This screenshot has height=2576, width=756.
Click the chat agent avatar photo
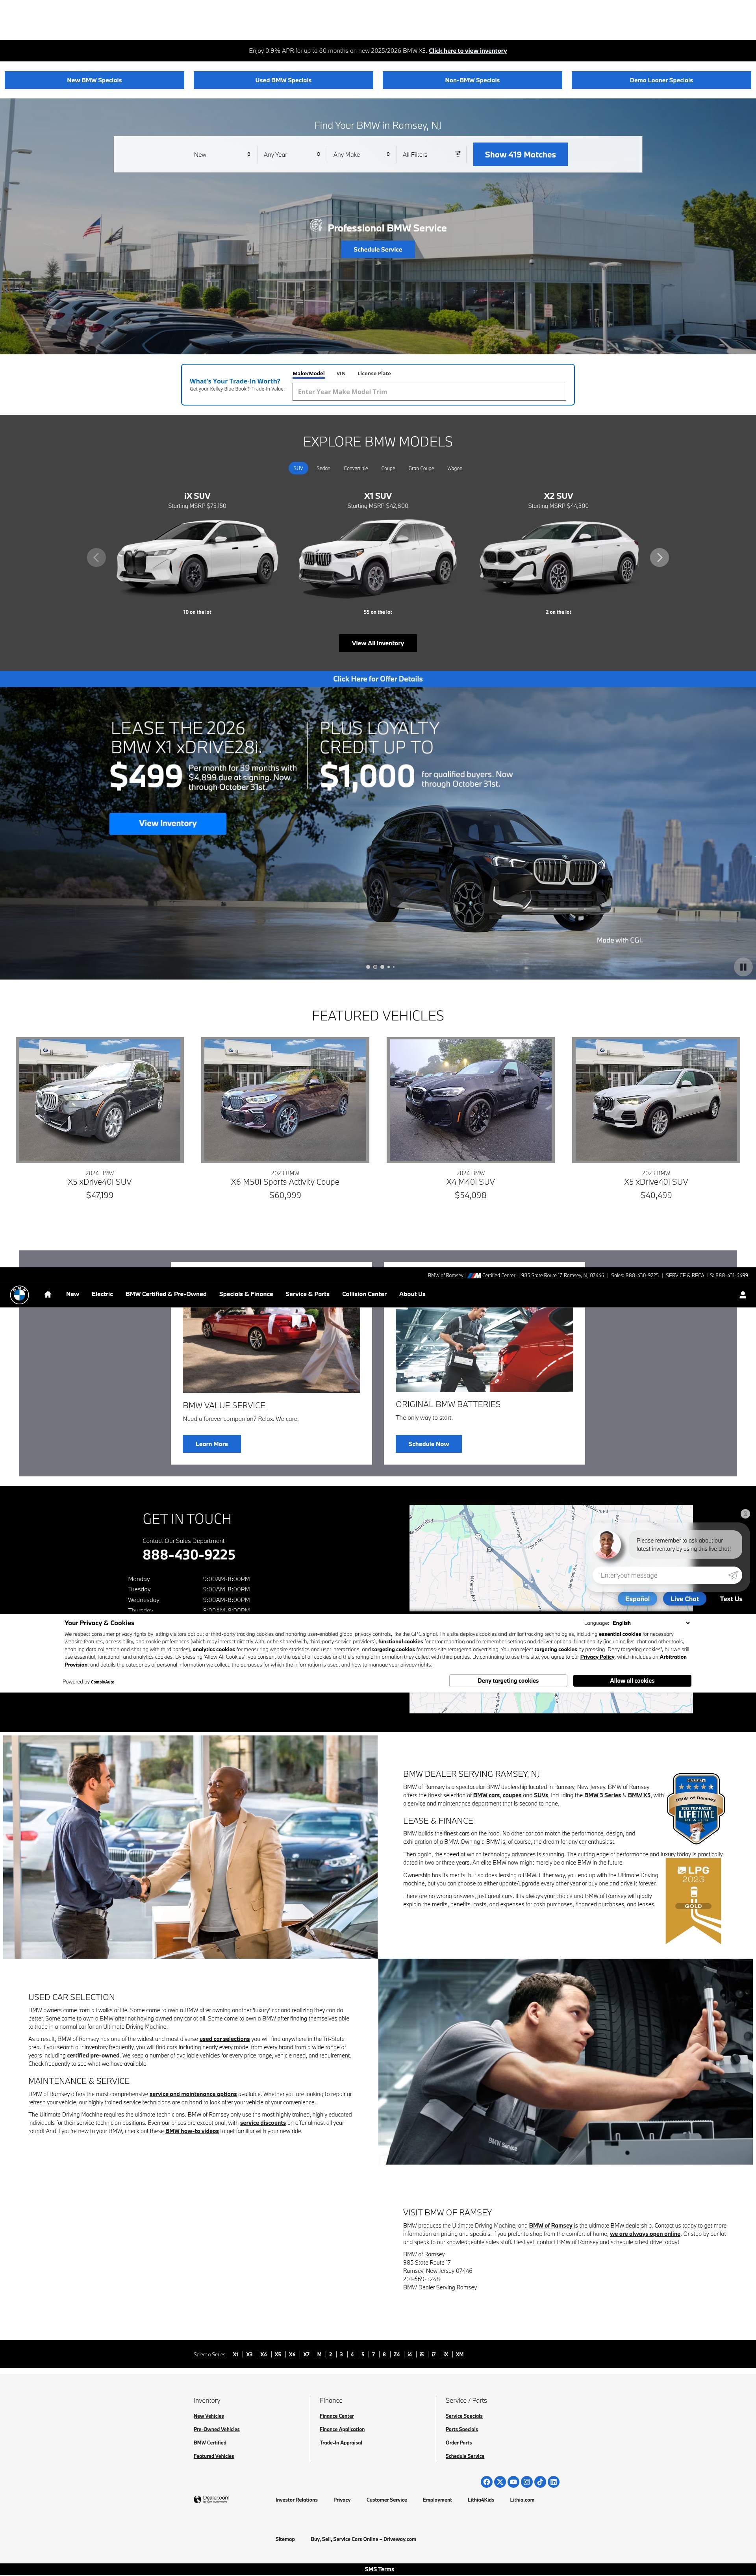click(x=607, y=1544)
